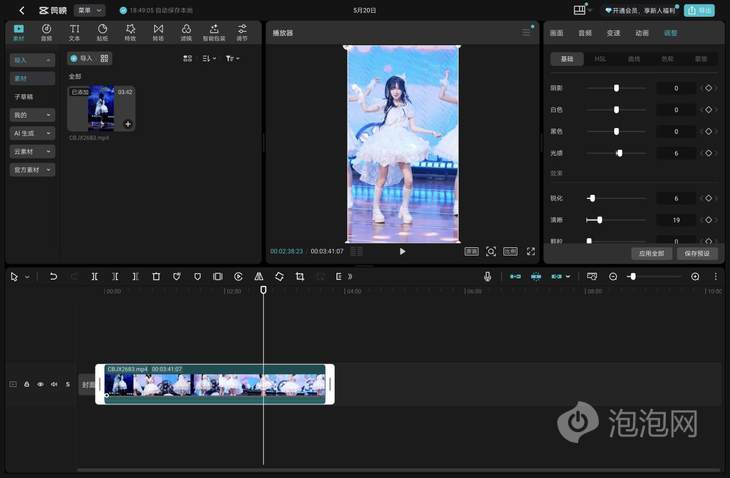This screenshot has height=478, width=730.
Task: Click the 保存预设 save preset button
Action: [697, 254]
